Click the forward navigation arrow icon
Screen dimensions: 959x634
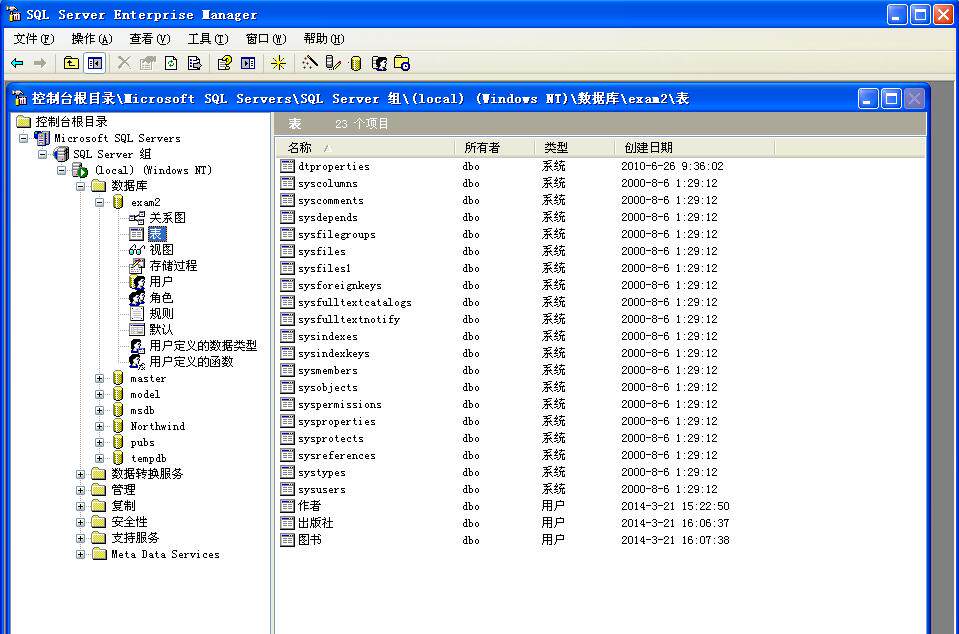[38, 62]
